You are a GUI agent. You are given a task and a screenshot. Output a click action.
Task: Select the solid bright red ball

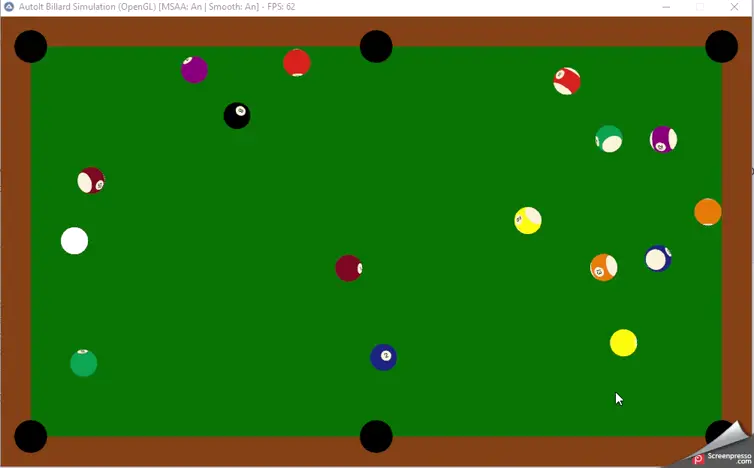click(x=297, y=63)
